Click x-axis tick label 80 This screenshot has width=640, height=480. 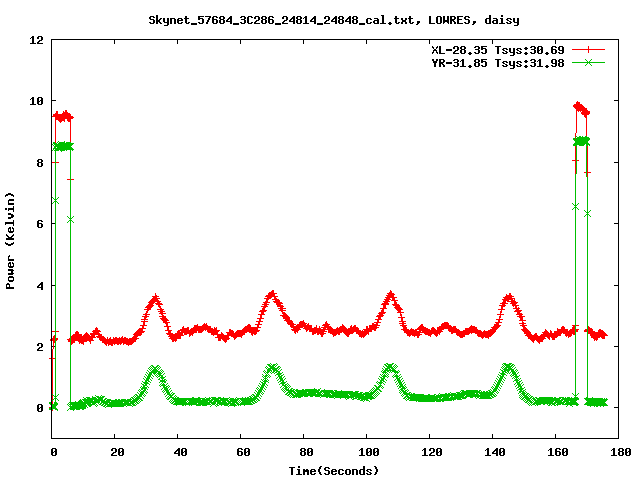306,452
